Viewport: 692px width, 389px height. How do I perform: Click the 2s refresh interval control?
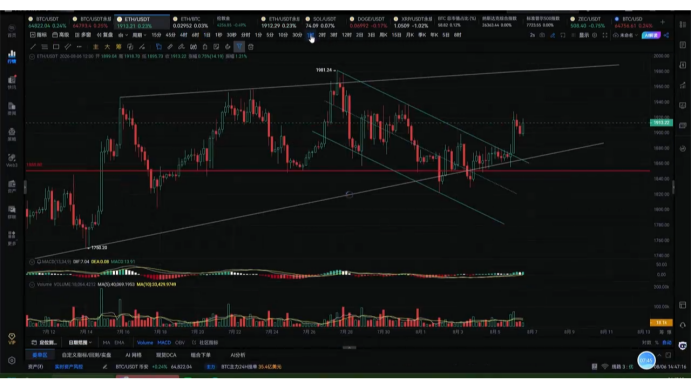coord(532,35)
